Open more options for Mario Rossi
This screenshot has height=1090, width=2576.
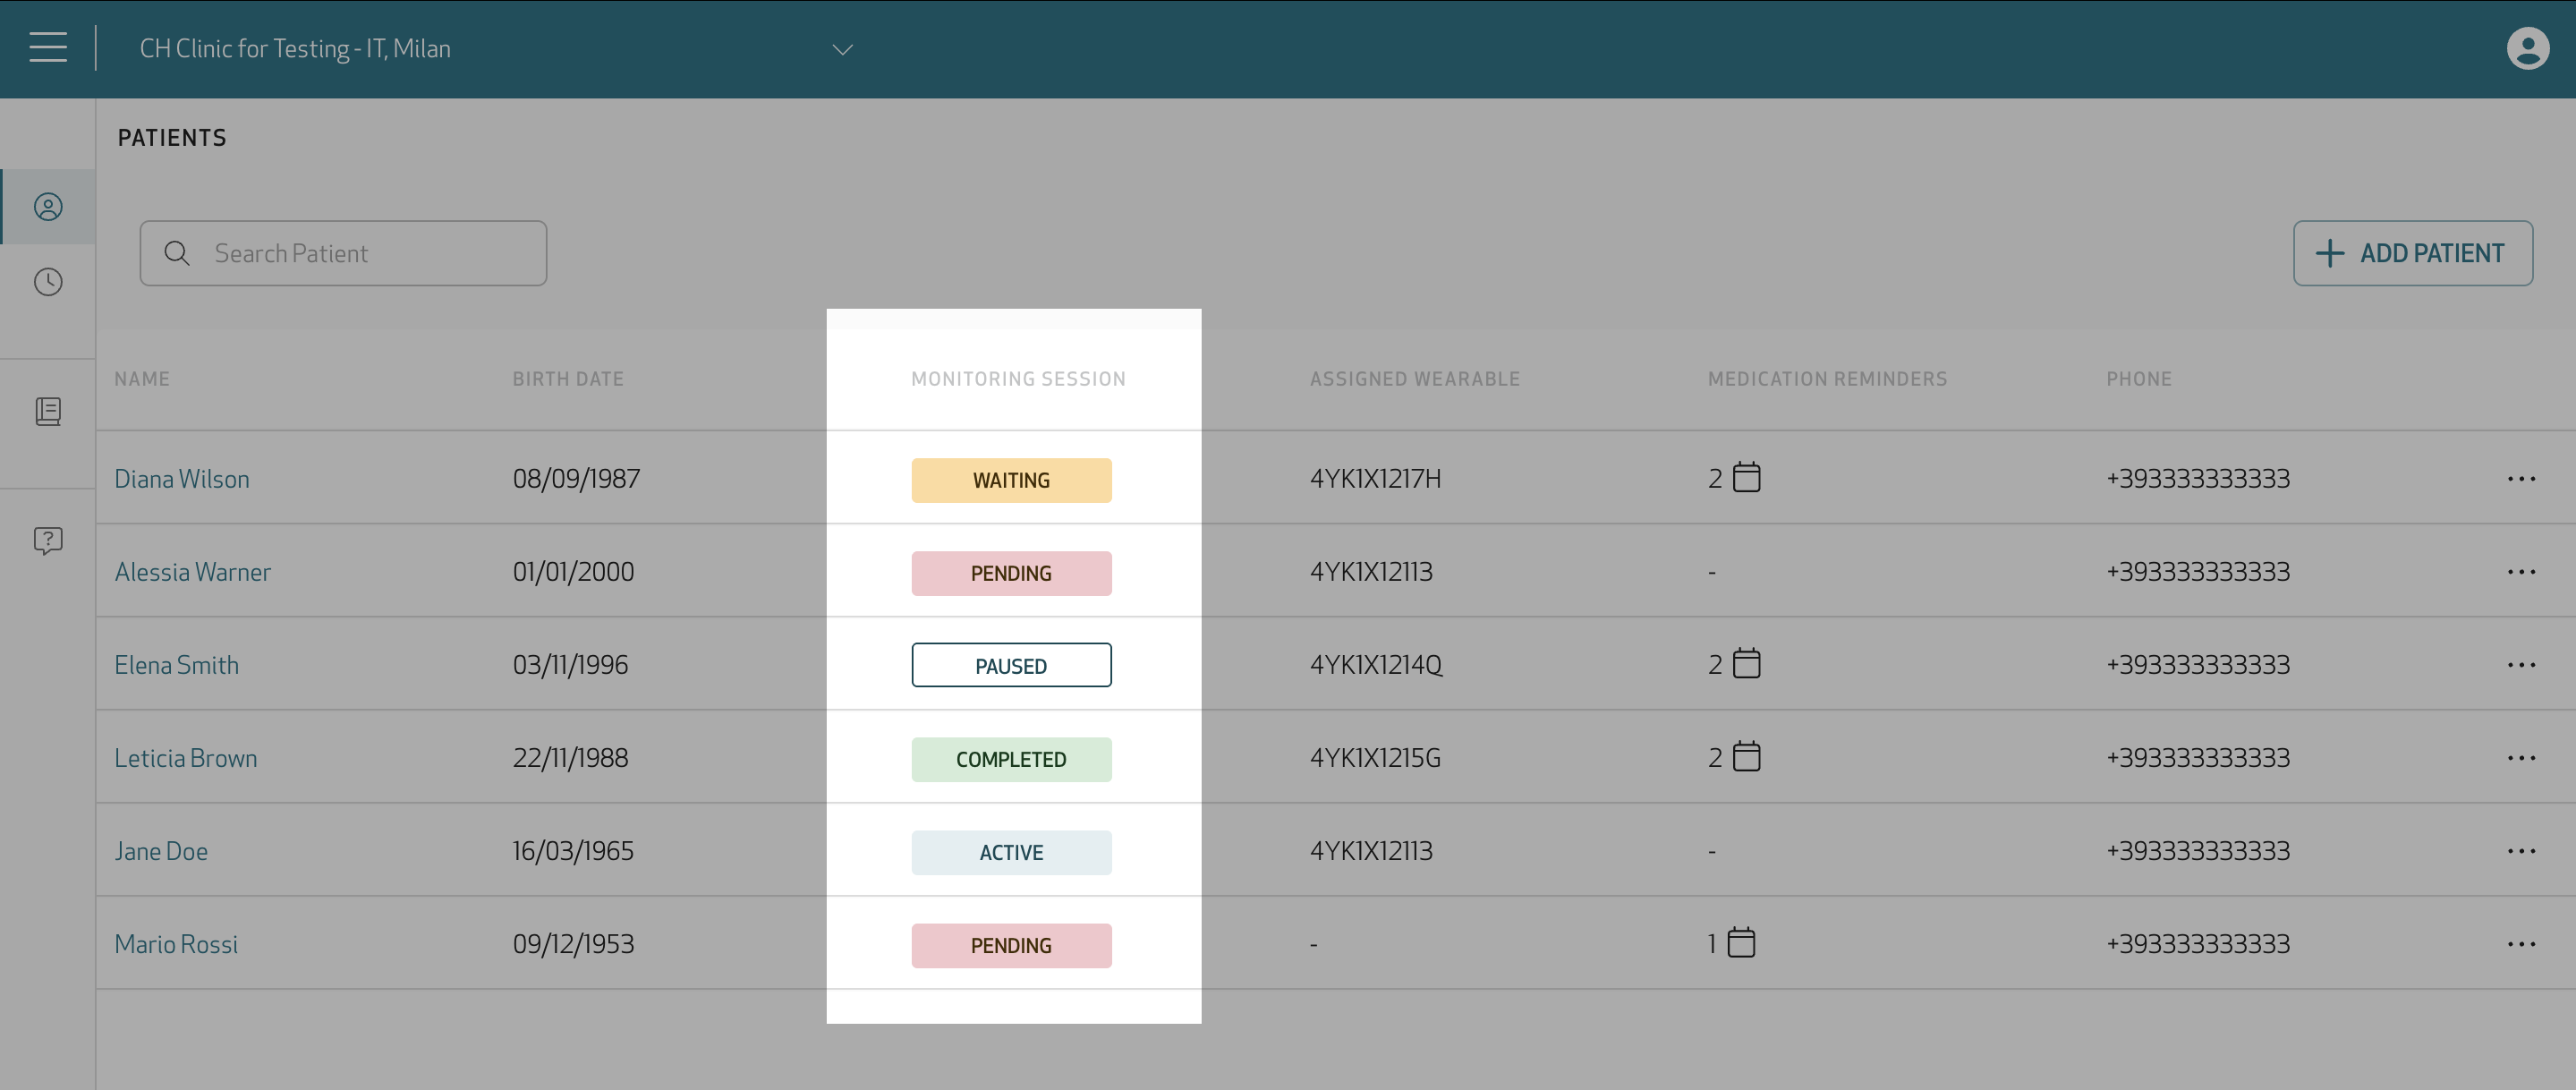[2521, 944]
